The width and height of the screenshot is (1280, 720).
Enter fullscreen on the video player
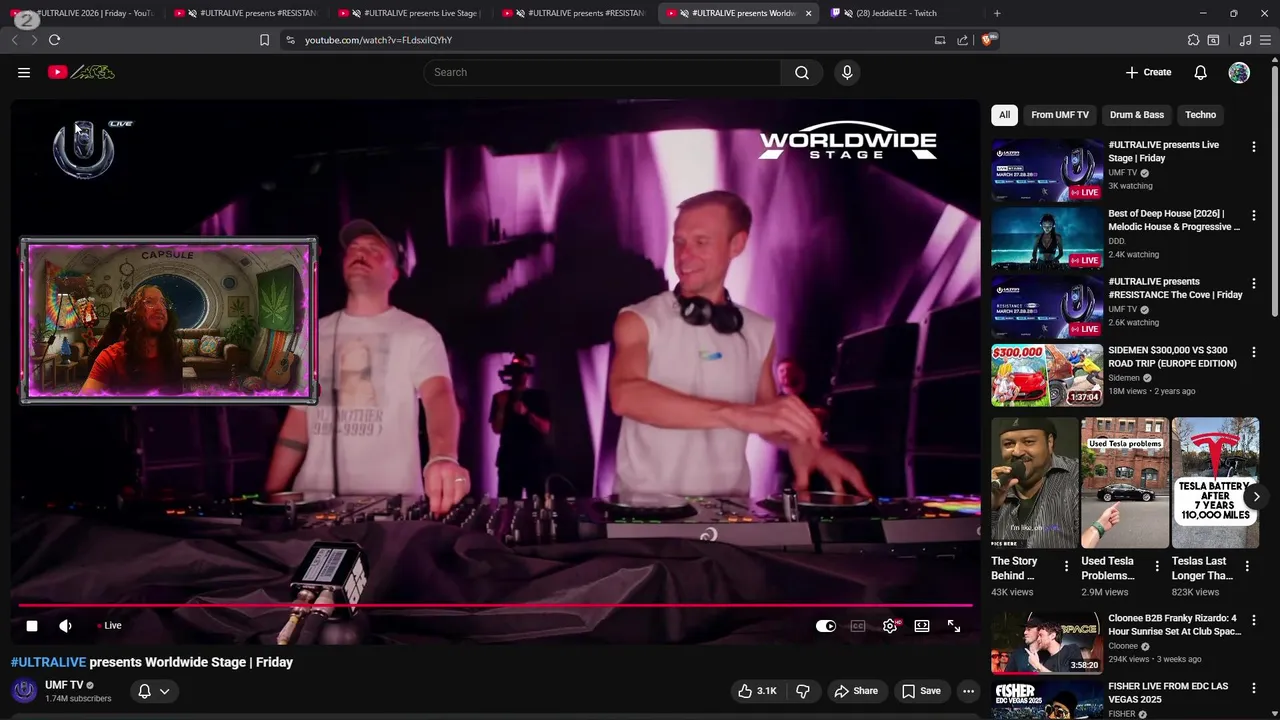click(x=954, y=626)
